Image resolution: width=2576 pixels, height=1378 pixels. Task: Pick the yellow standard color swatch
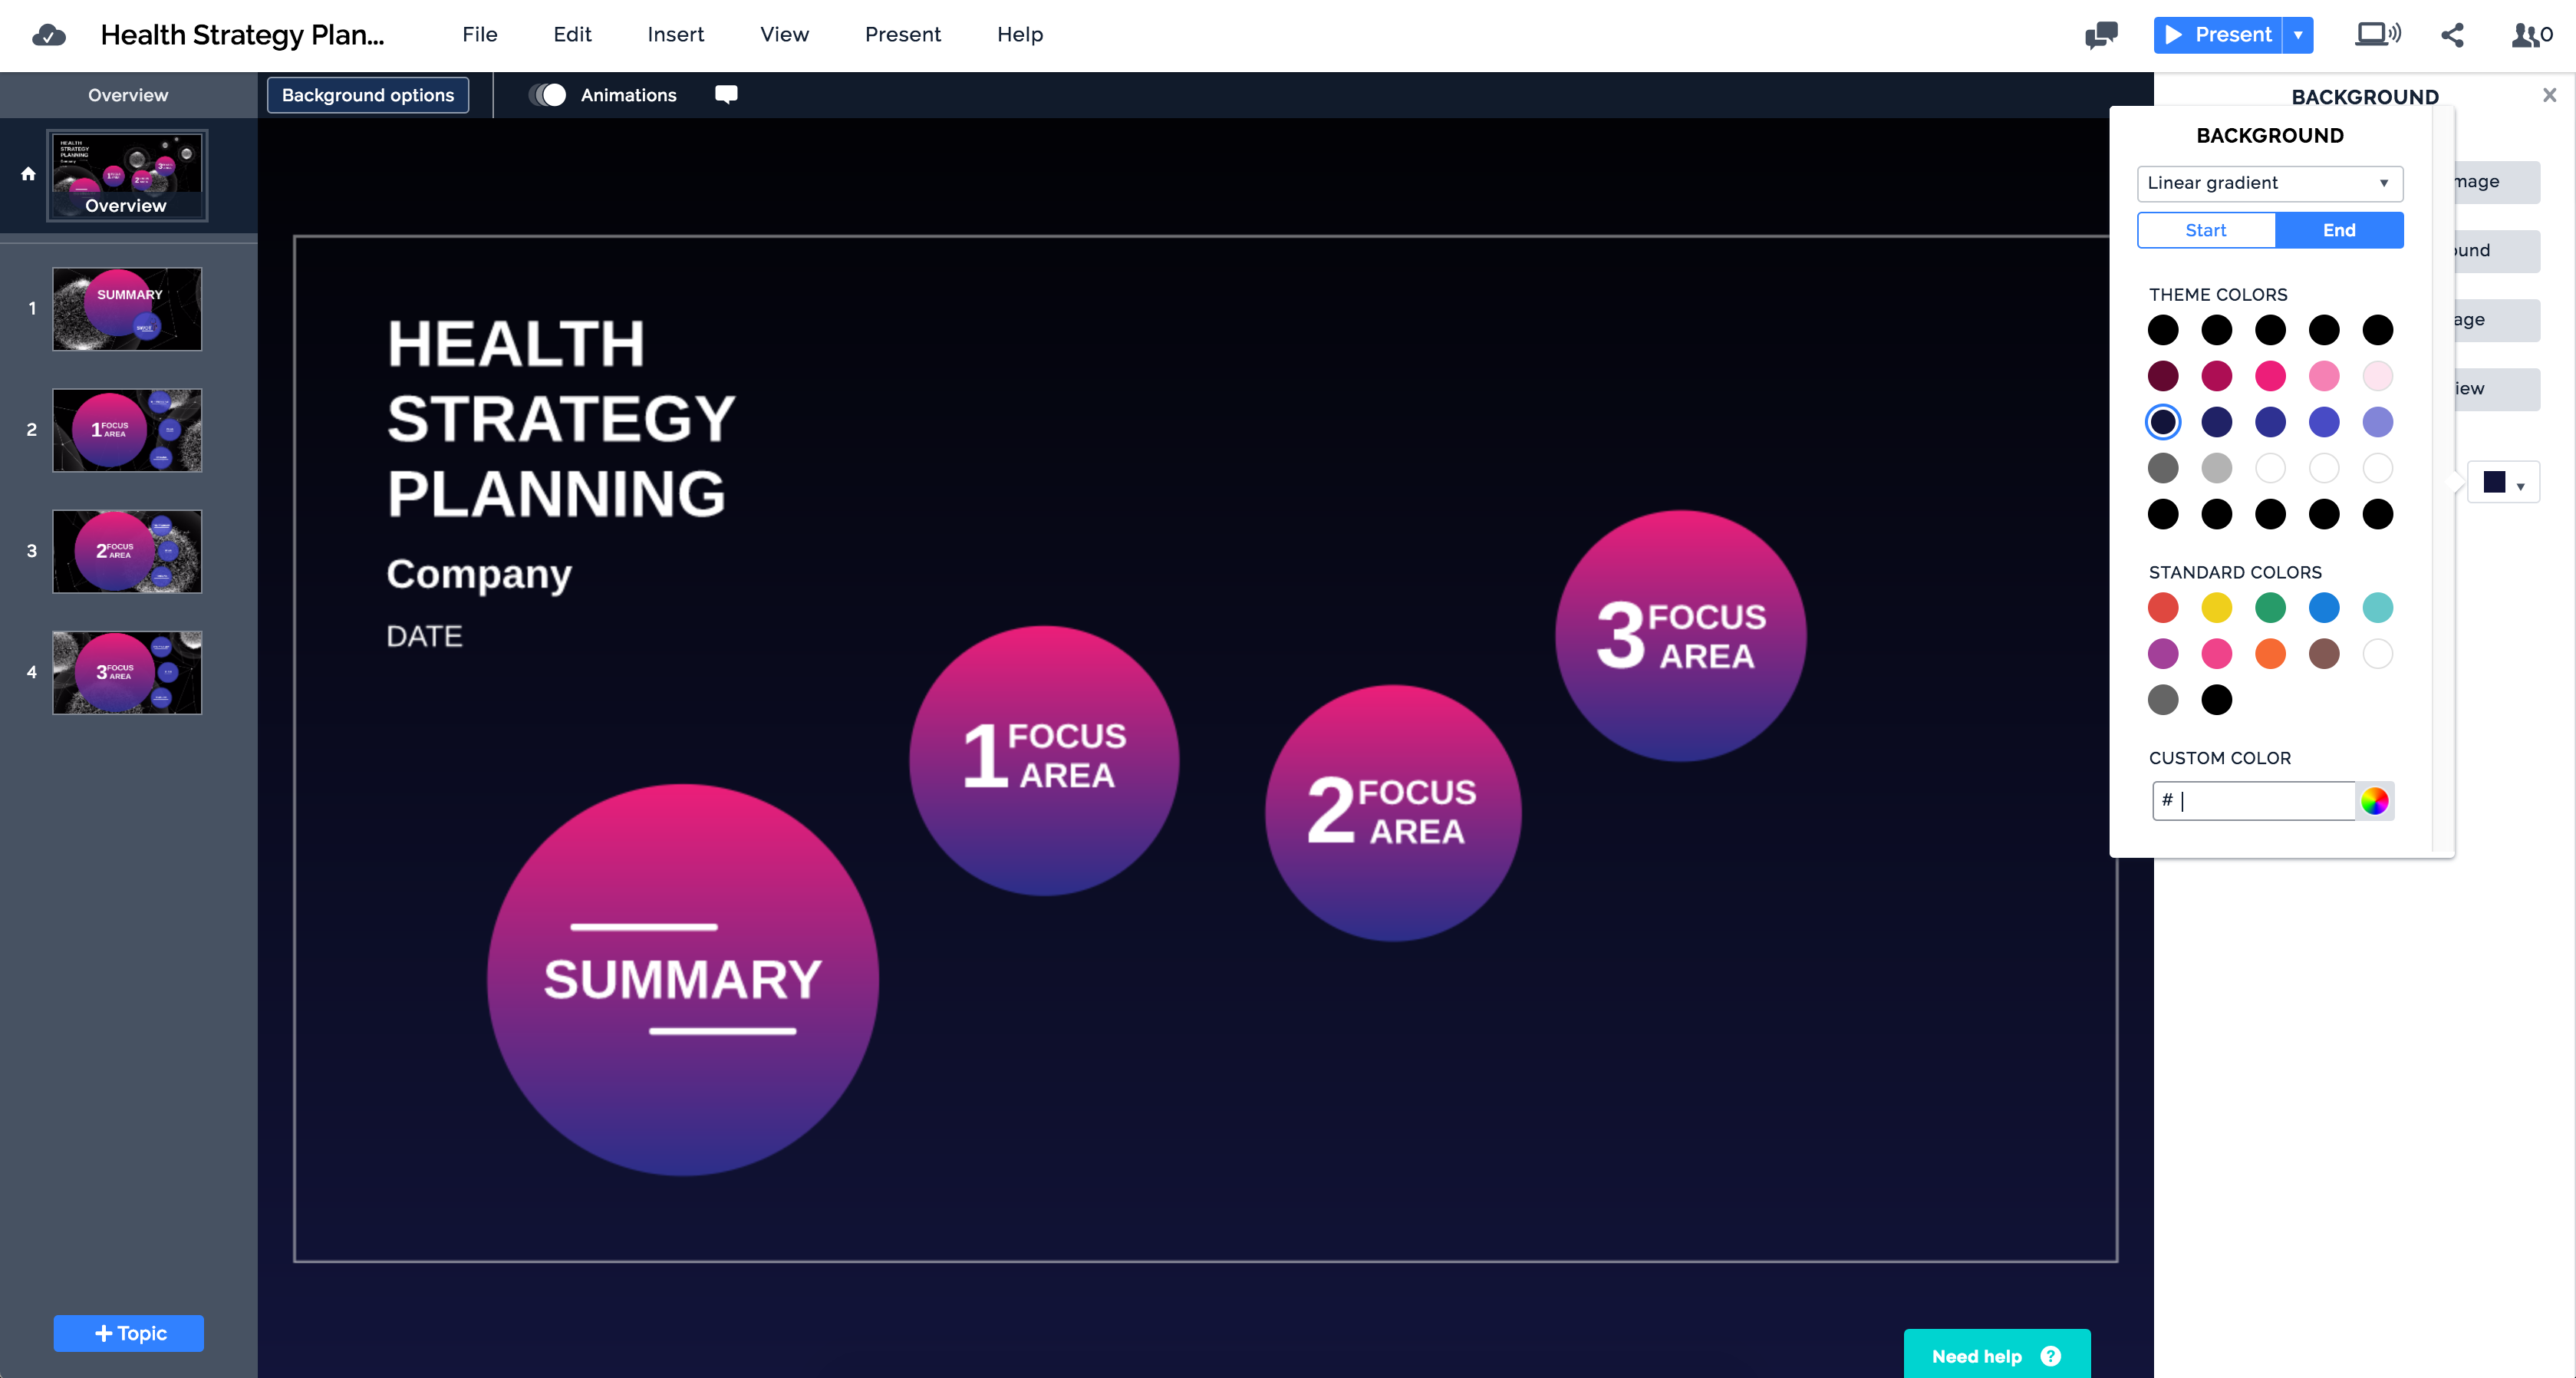tap(2216, 608)
